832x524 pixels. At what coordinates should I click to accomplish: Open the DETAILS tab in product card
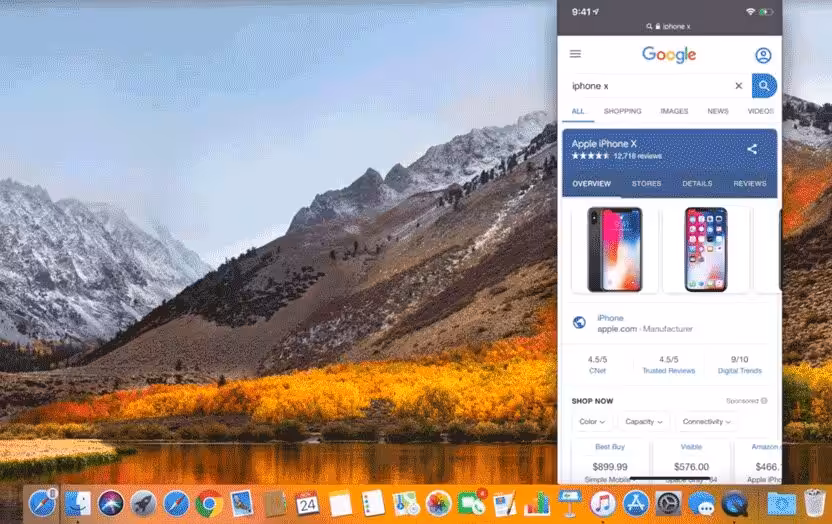(x=697, y=184)
